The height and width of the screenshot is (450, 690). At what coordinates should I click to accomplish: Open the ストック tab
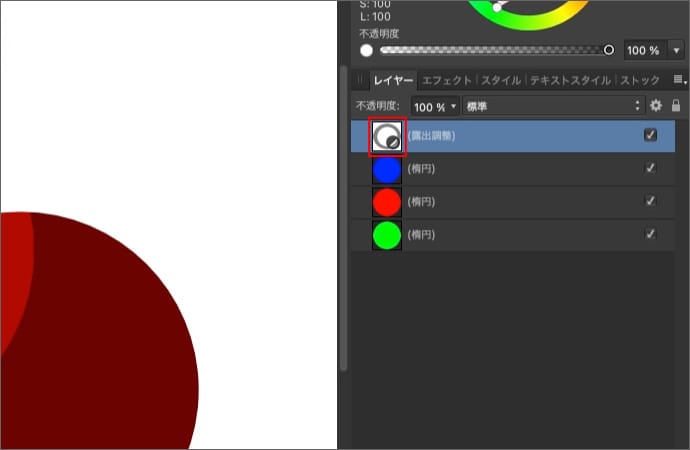(x=640, y=80)
